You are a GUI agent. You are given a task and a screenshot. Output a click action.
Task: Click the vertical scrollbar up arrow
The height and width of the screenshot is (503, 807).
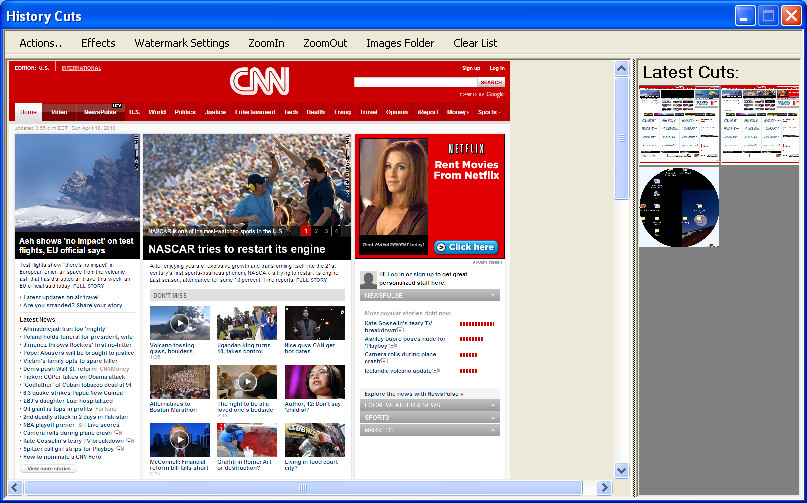coord(622,68)
